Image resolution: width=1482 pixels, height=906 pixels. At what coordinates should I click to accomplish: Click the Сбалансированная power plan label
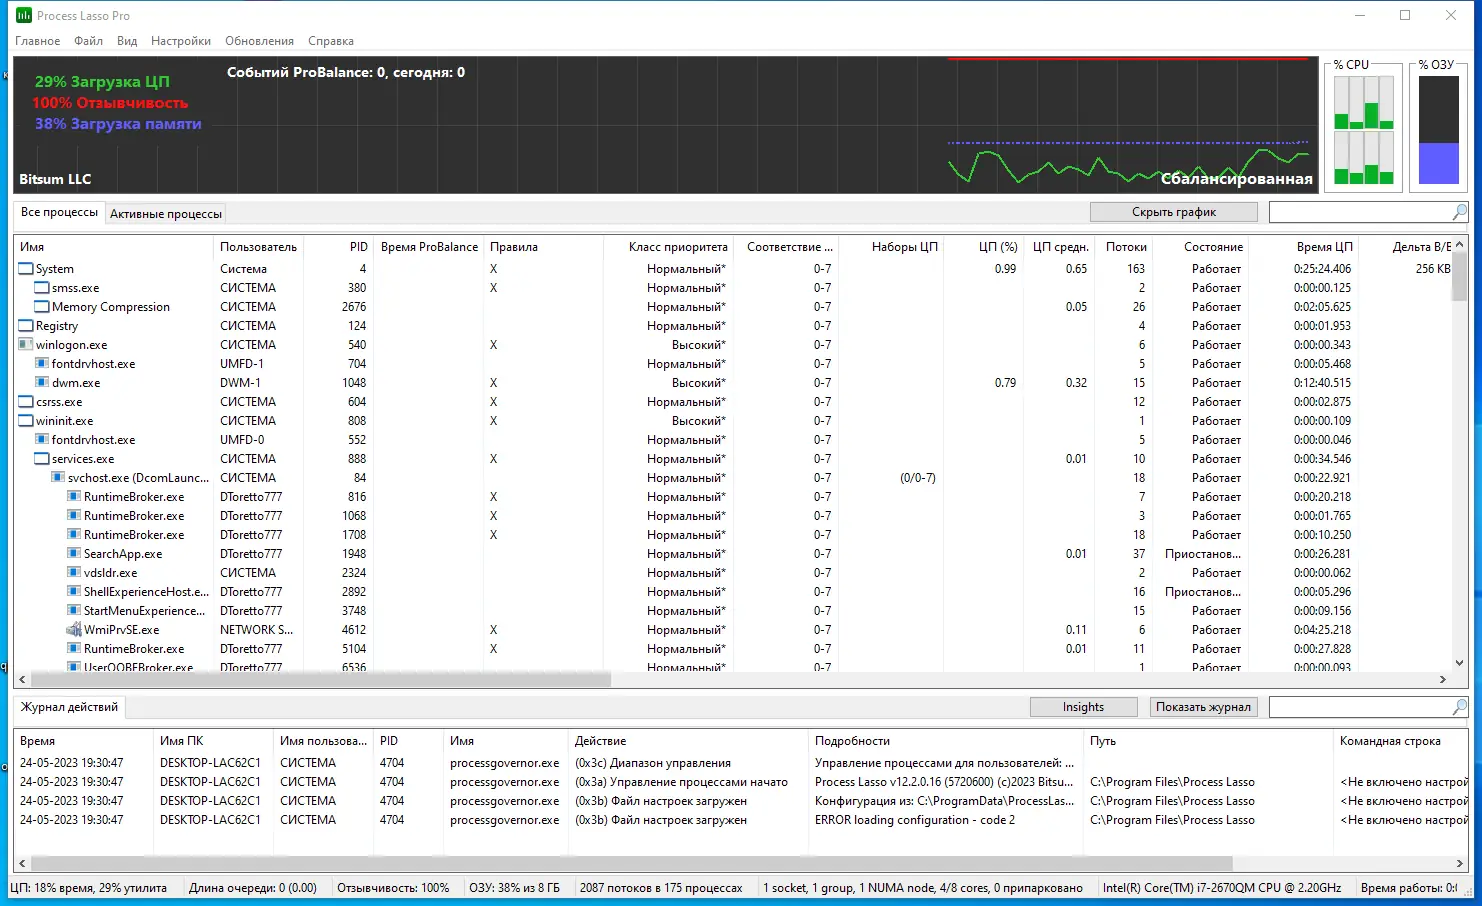click(1236, 179)
